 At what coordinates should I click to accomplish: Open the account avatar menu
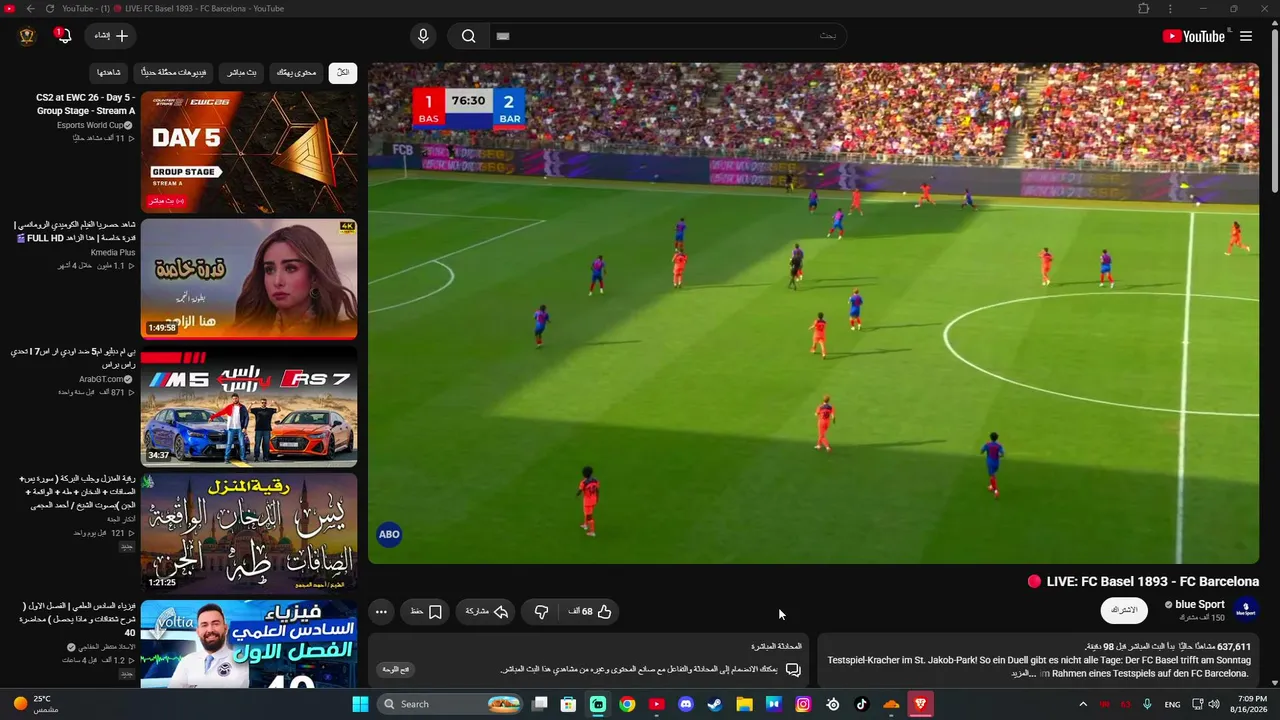(x=27, y=36)
